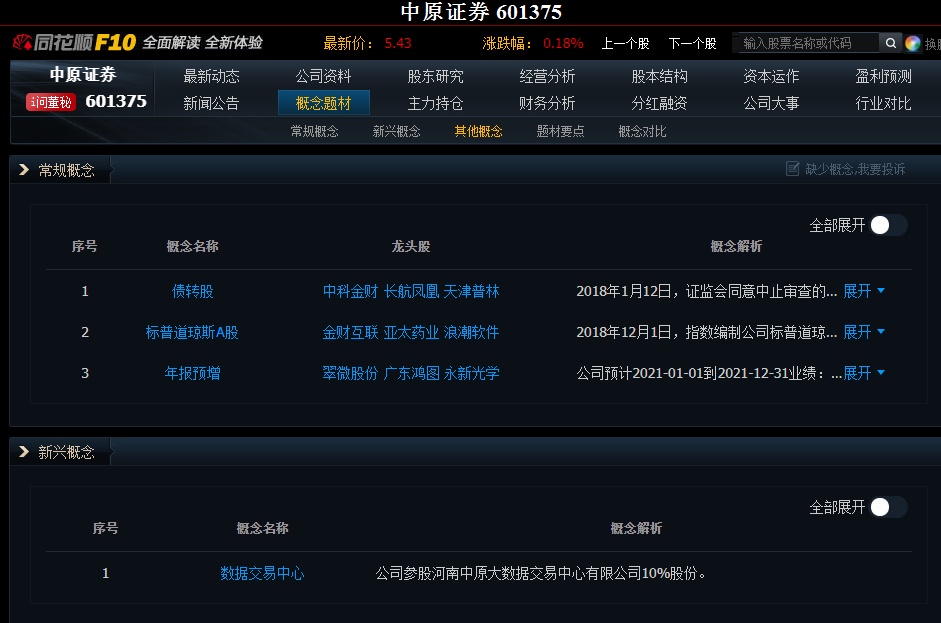Open the 最新动态 tab
The width and height of the screenshot is (941, 623).
coord(211,76)
